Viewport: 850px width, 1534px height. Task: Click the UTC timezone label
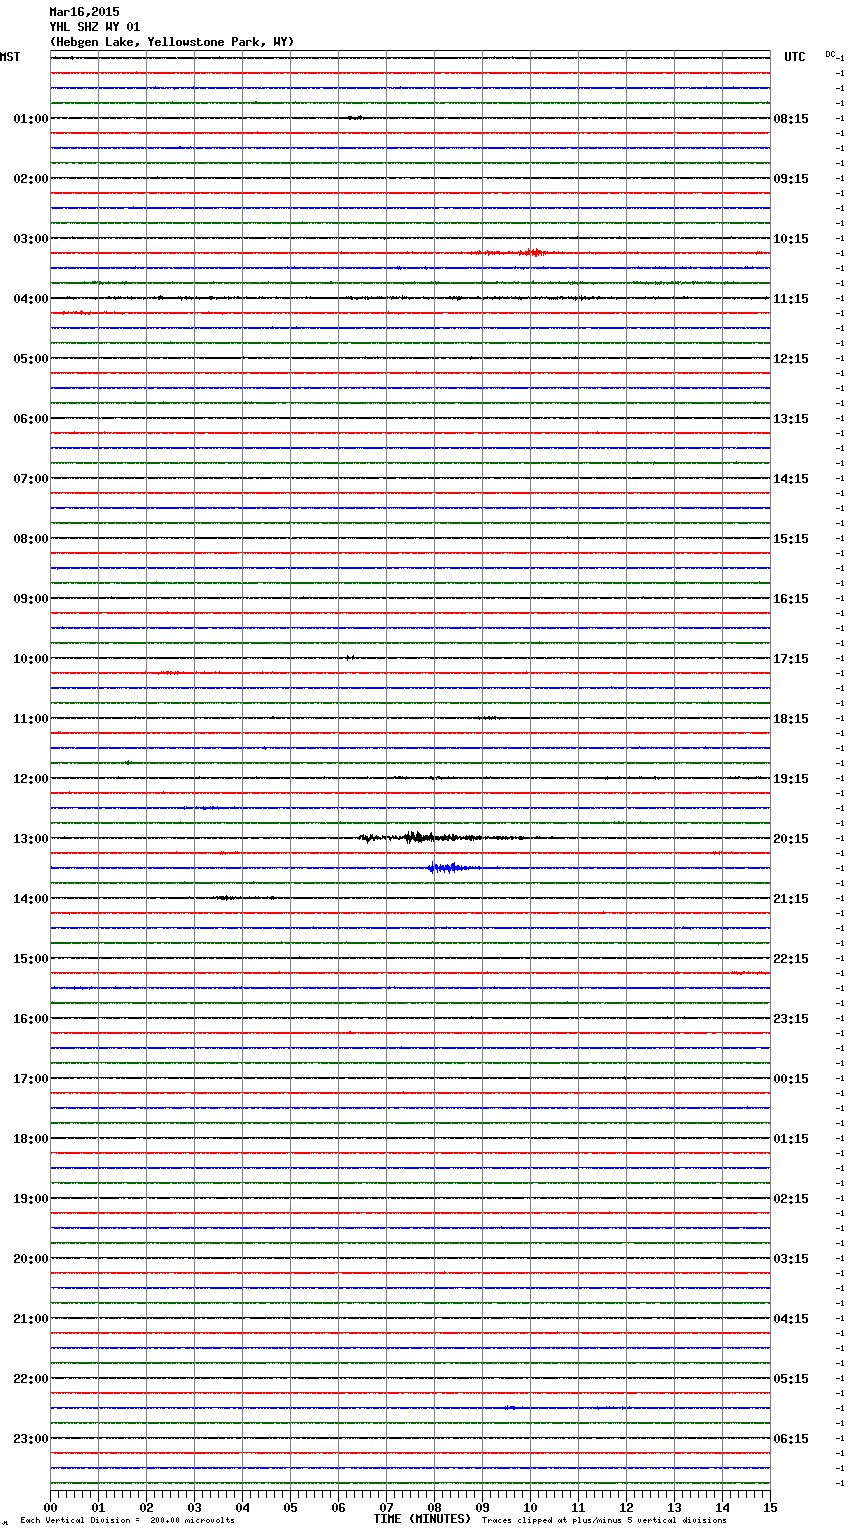(x=795, y=57)
